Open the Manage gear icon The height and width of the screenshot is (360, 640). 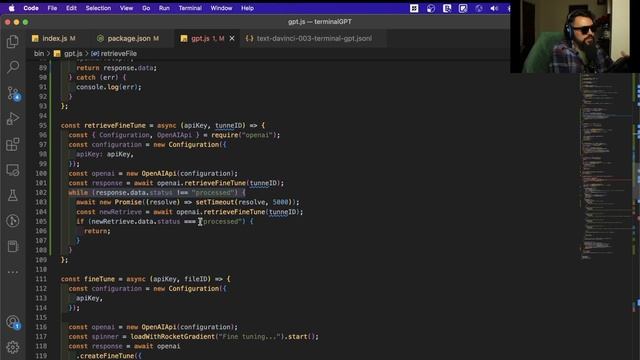13,347
